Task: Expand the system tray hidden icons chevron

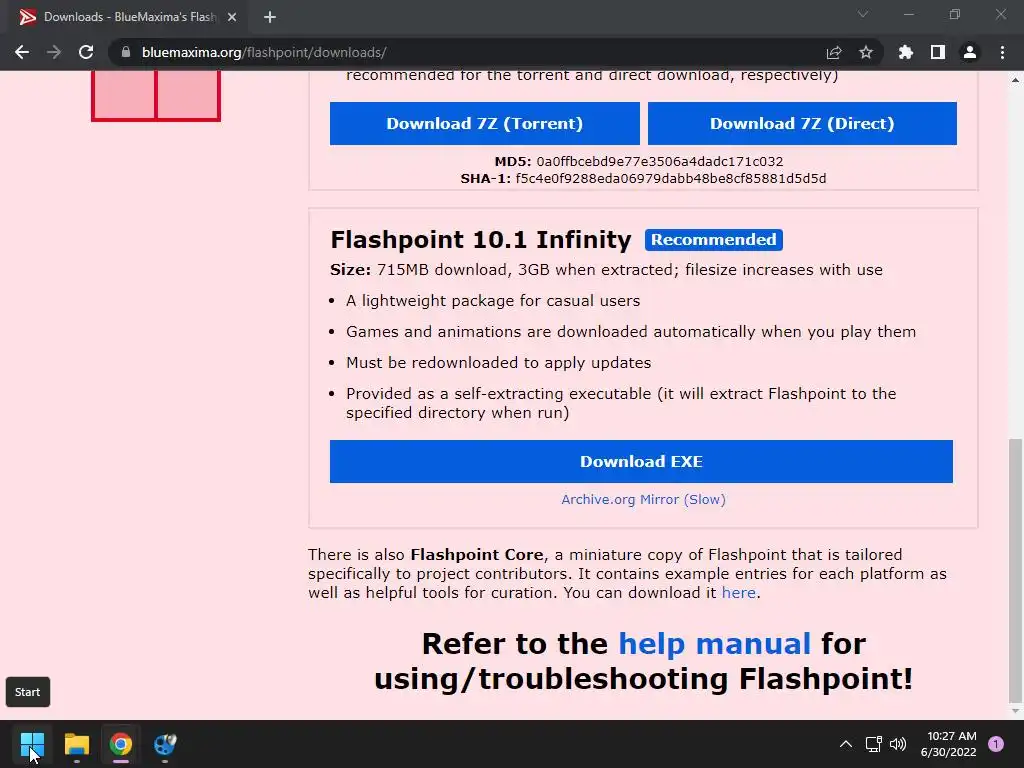Action: (846, 744)
